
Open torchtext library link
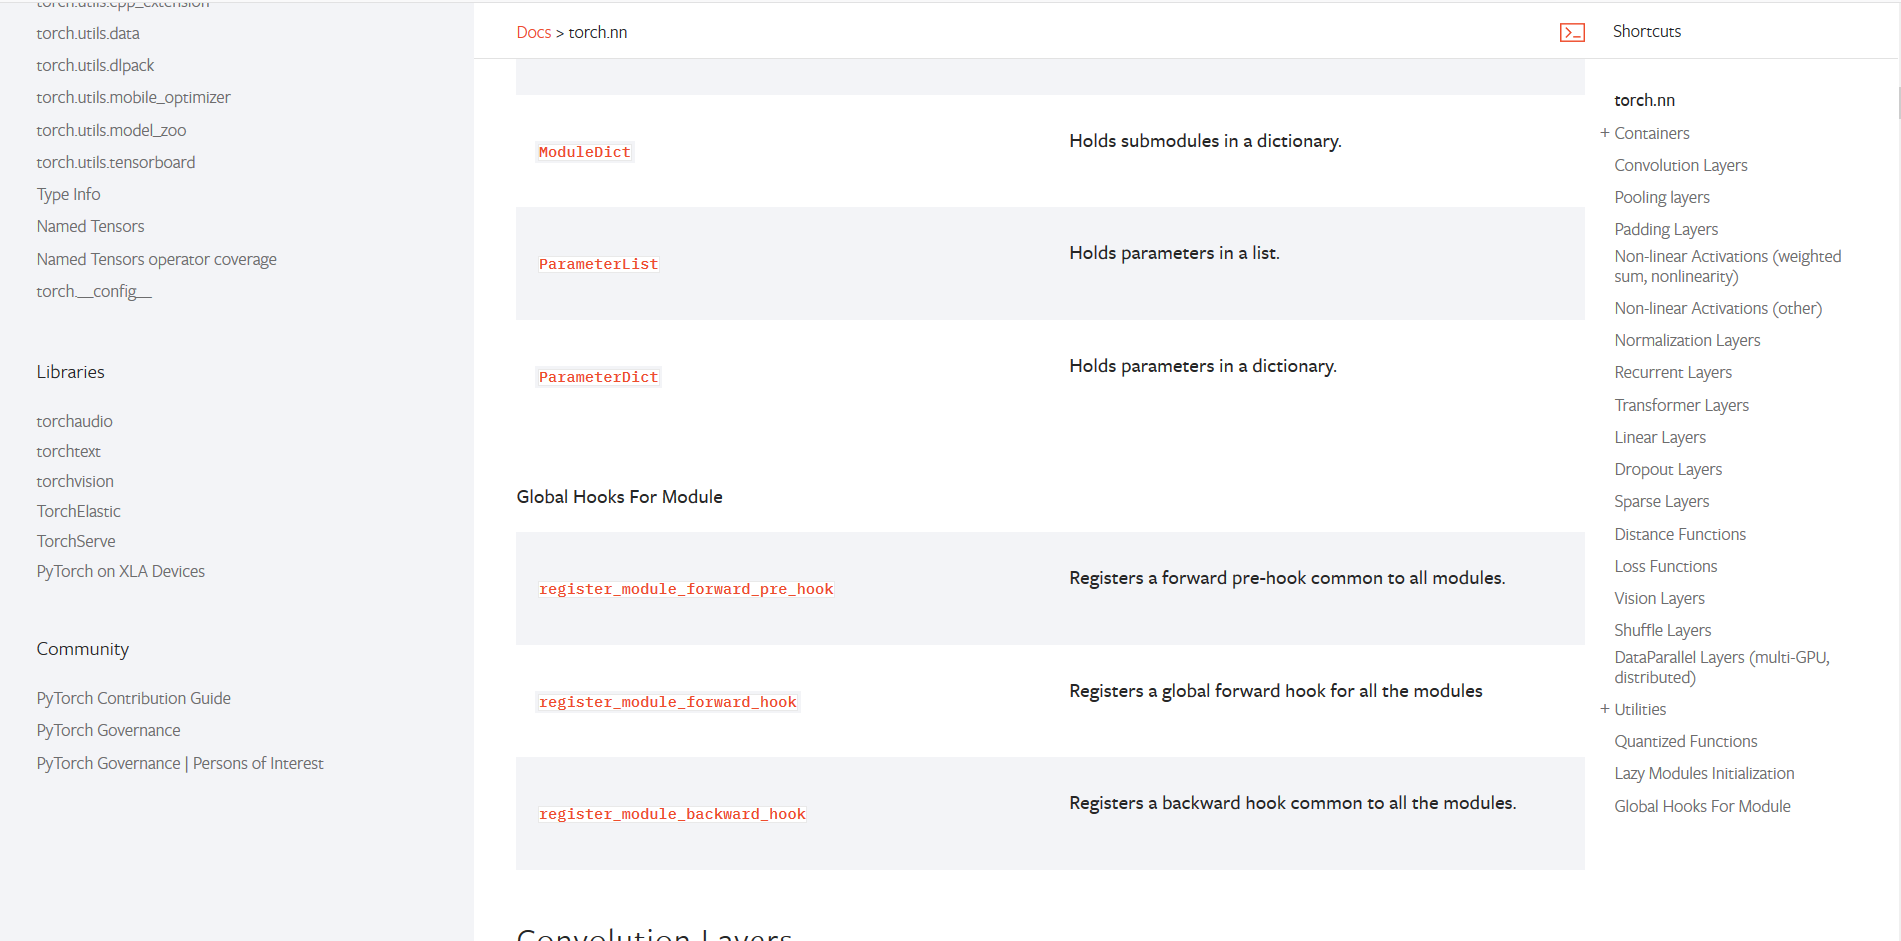68,451
